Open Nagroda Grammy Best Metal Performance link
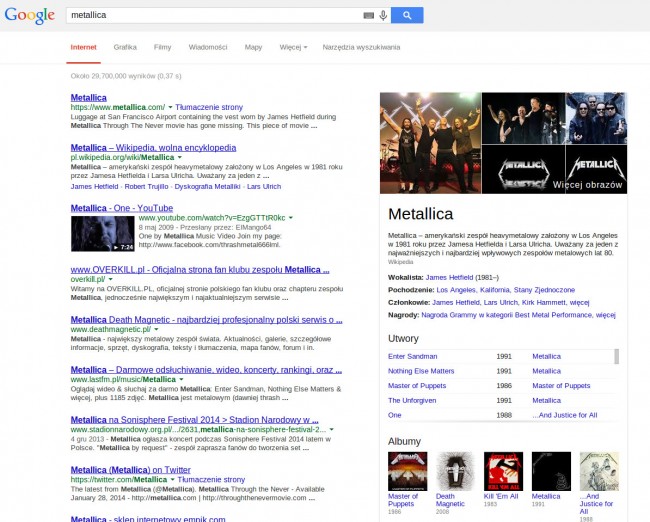 pyautogui.click(x=507, y=315)
